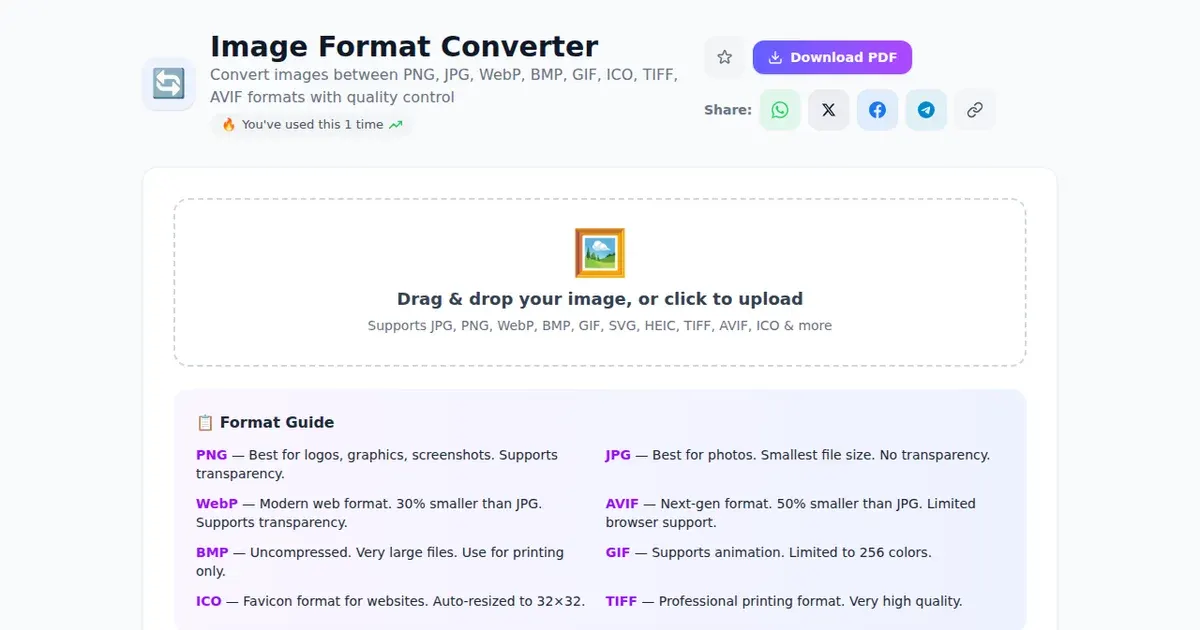This screenshot has height=630, width=1200.
Task: Share on Facebook icon
Action: pyautogui.click(x=877, y=110)
